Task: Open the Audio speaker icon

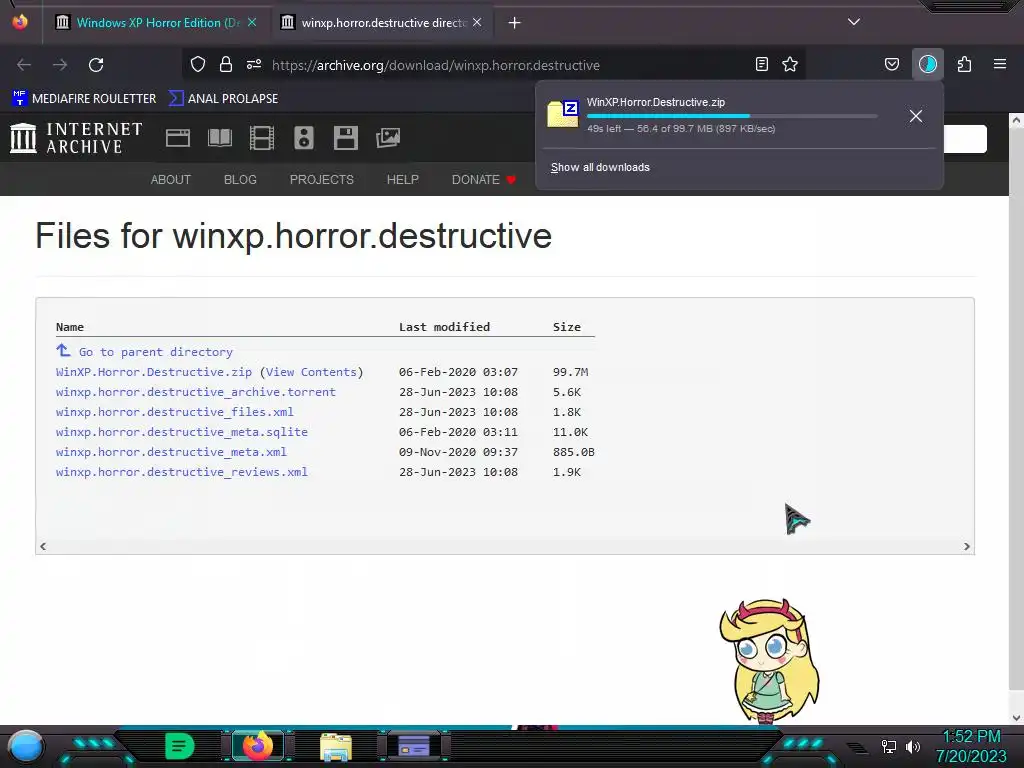Action: click(304, 138)
